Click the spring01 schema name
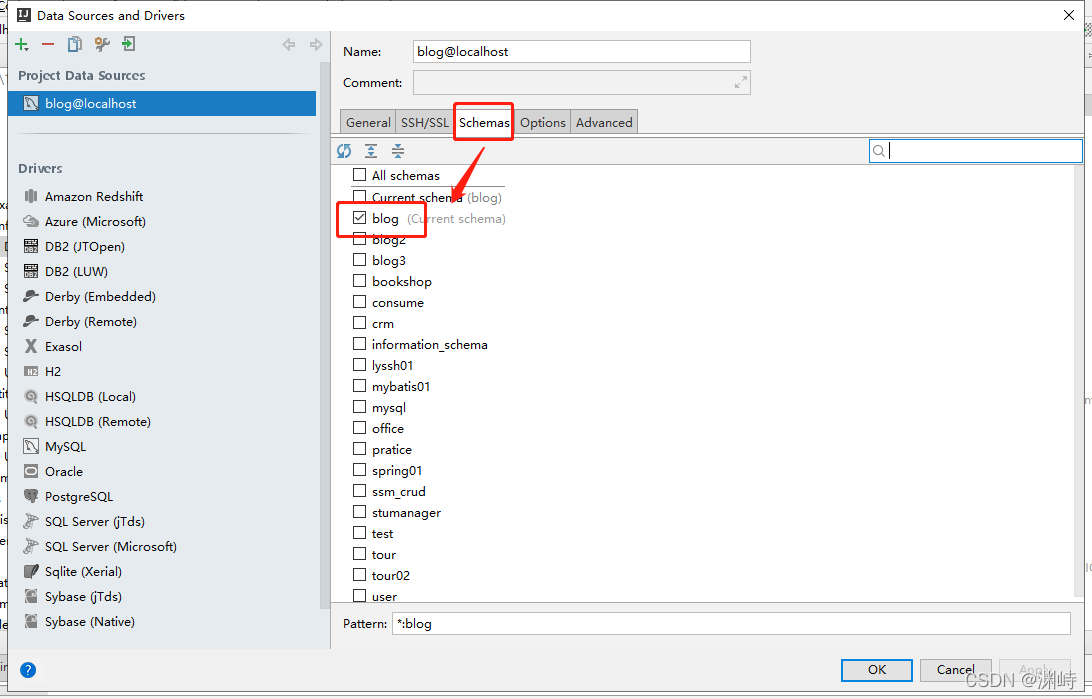1092x699 pixels. click(397, 471)
